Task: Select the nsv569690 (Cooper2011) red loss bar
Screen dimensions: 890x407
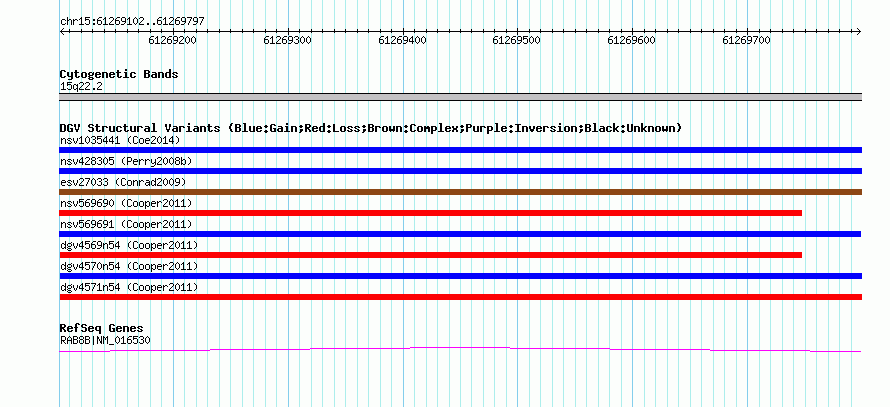Action: (x=430, y=213)
